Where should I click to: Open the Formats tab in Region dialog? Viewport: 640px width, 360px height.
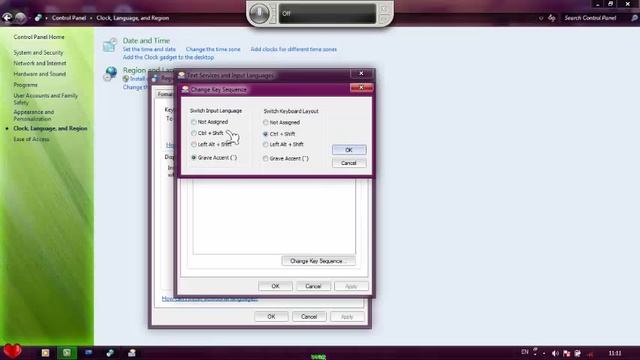tap(164, 94)
